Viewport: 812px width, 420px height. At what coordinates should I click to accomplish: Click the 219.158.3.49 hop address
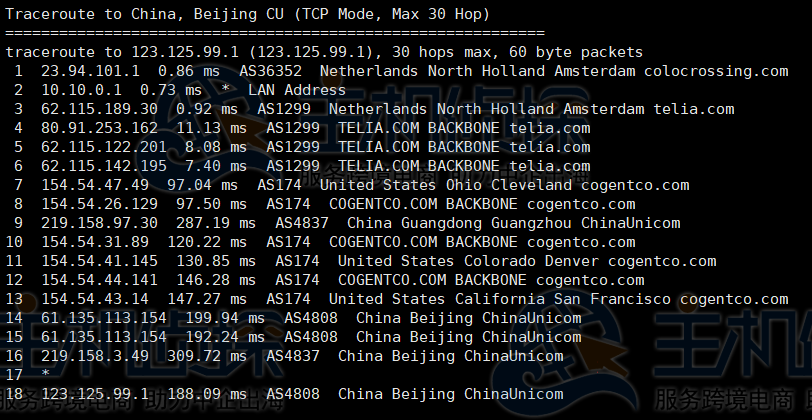pyautogui.click(x=95, y=356)
